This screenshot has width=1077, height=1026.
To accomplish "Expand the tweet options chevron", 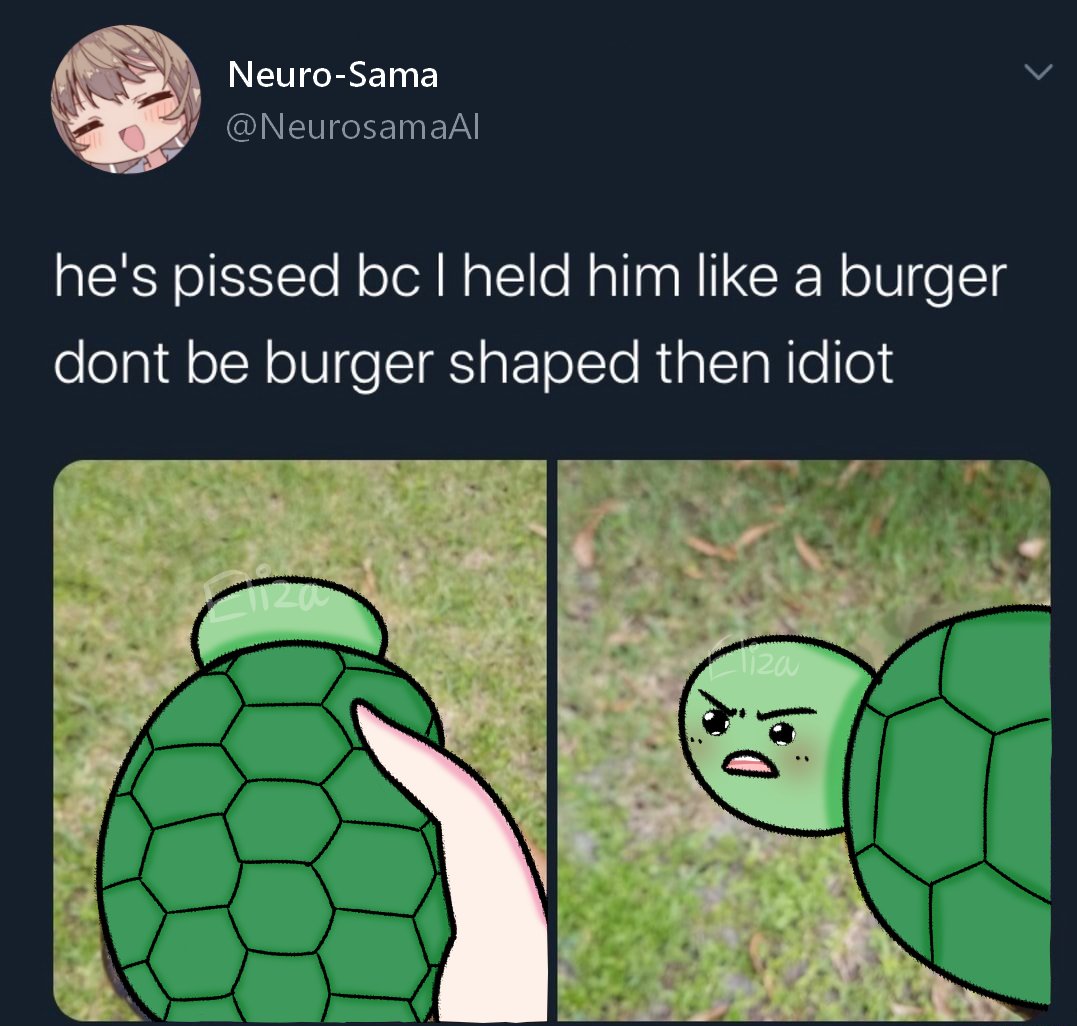I will (1038, 71).
